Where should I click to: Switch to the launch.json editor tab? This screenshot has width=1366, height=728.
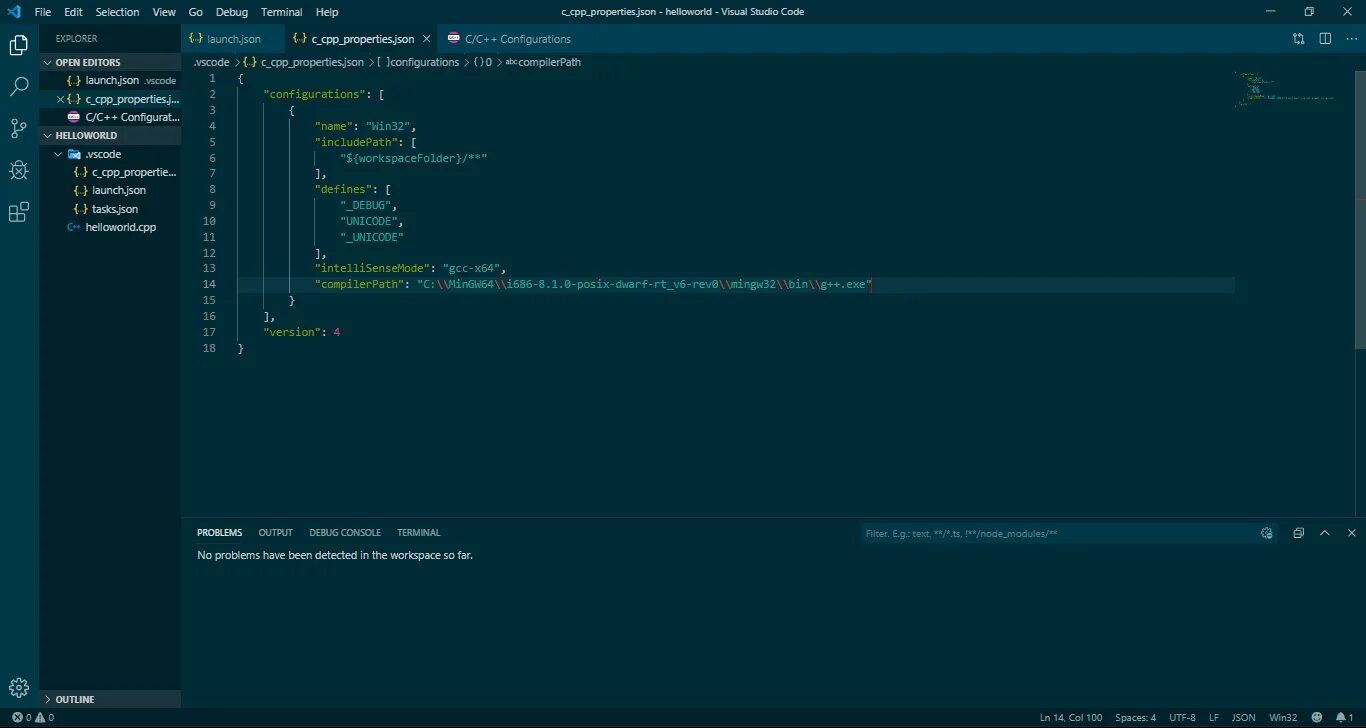(233, 39)
